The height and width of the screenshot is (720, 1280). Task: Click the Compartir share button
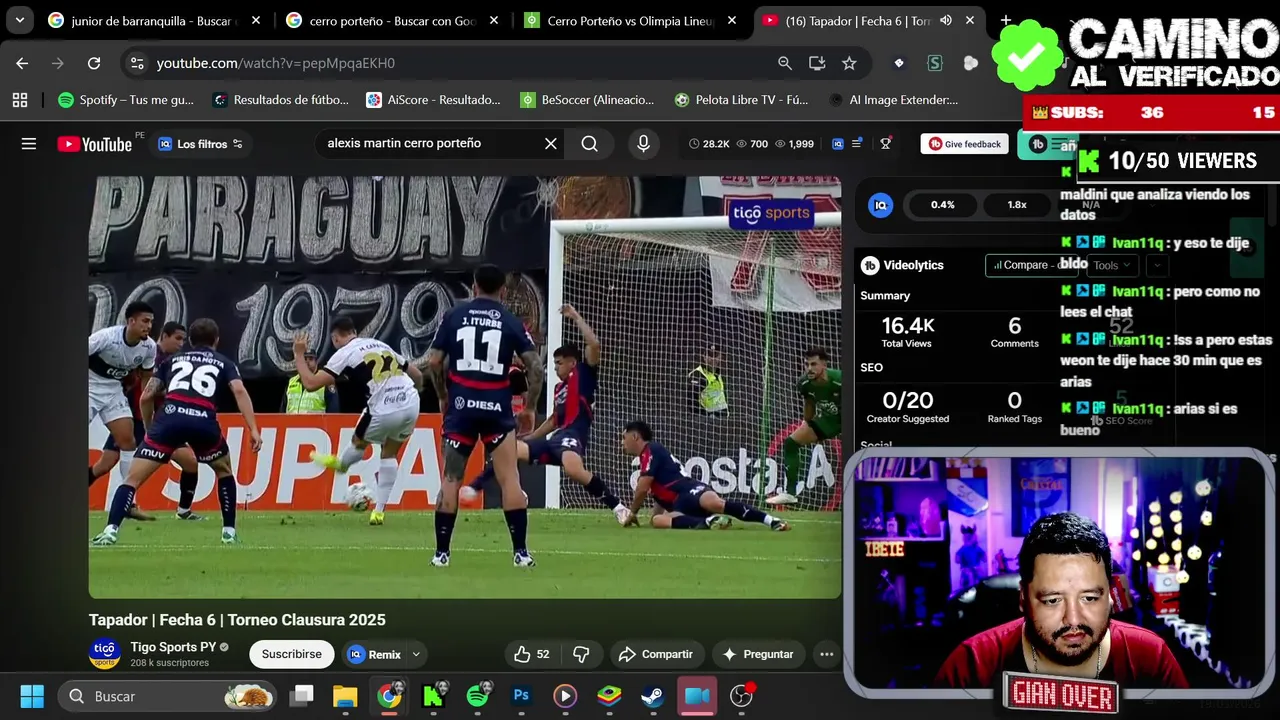[656, 654]
